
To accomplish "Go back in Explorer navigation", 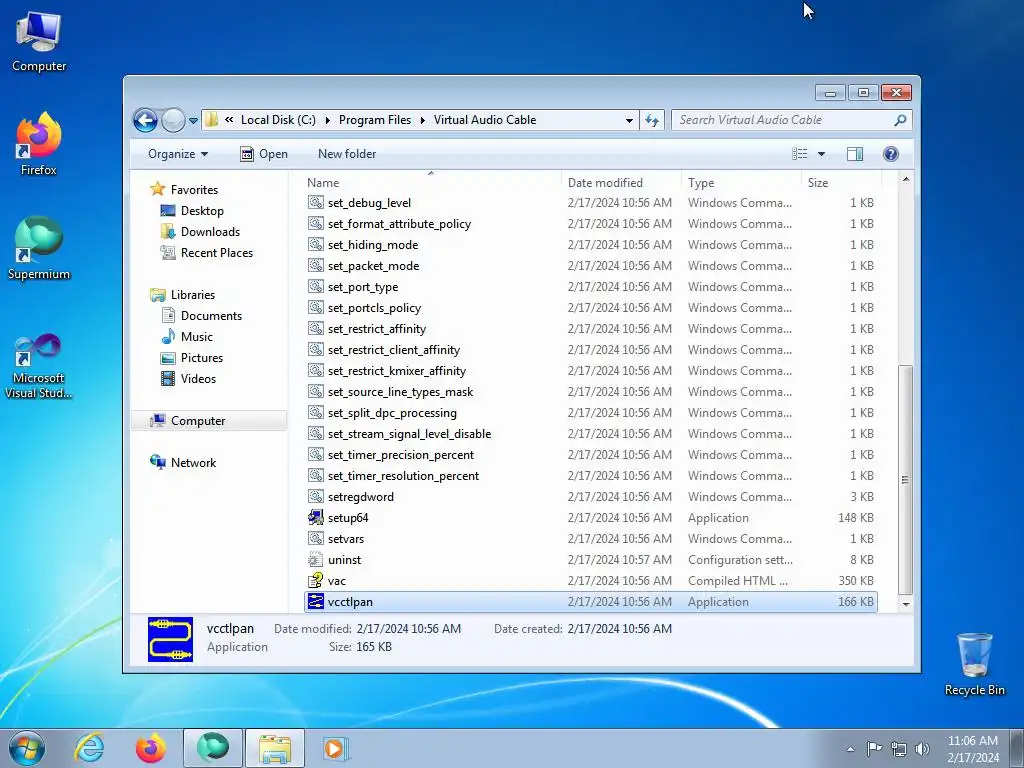I will 145,120.
